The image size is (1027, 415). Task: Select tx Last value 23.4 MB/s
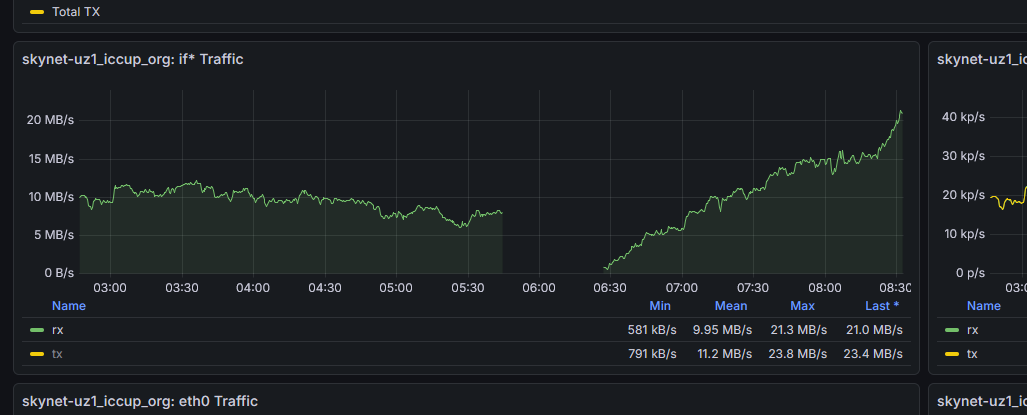pyautogui.click(x=873, y=353)
